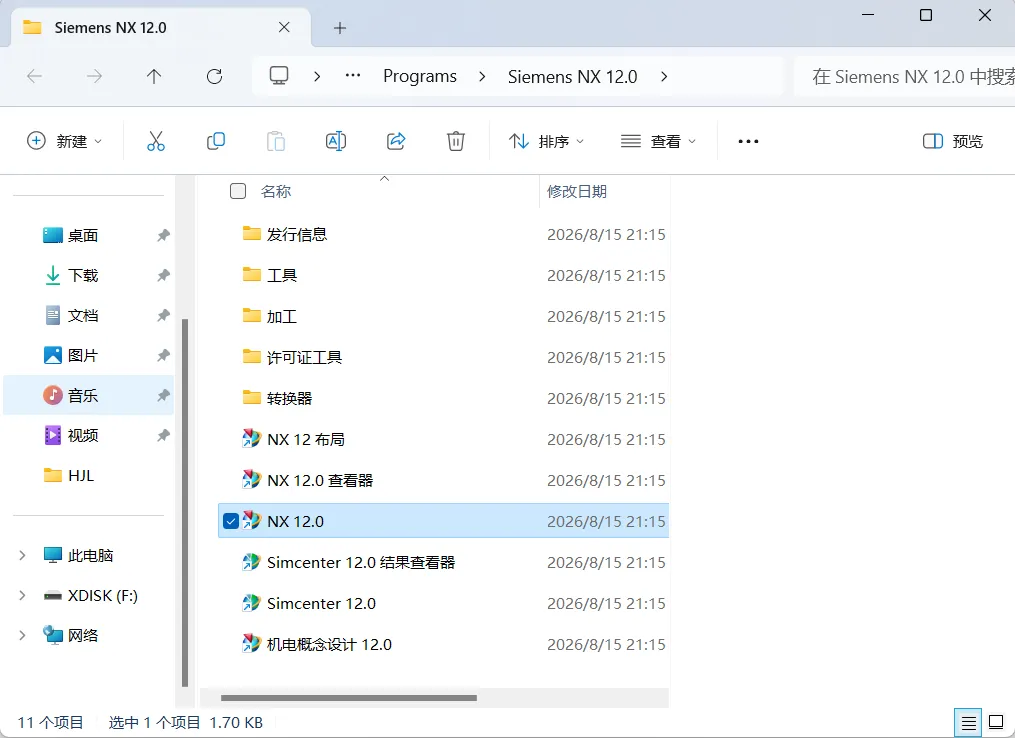Expand chevron after monitor icon in address bar

pyautogui.click(x=317, y=76)
